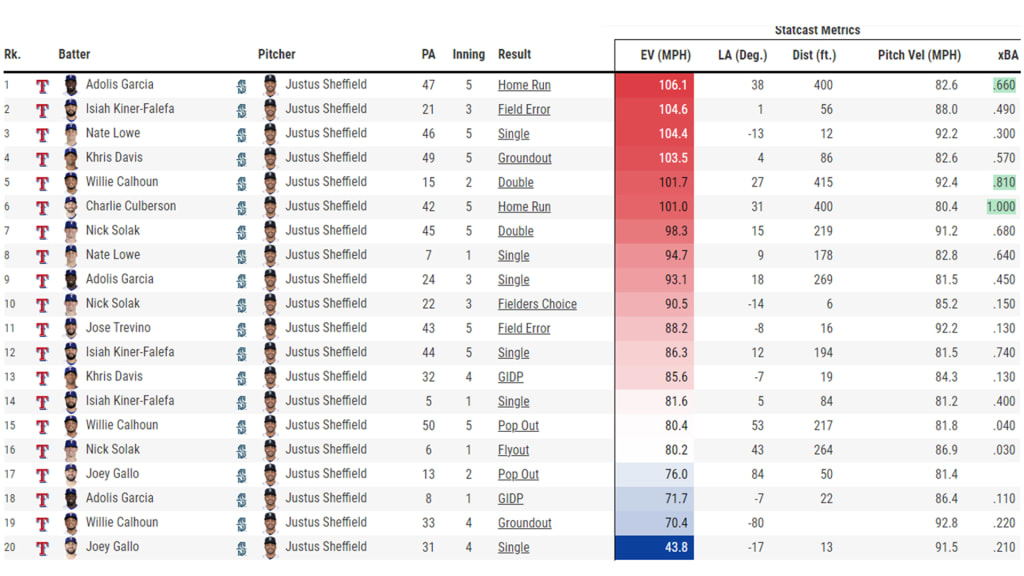This screenshot has width=1024, height=576.
Task: Click the Mariners logo in rank 6 row
Action: [x=241, y=208]
